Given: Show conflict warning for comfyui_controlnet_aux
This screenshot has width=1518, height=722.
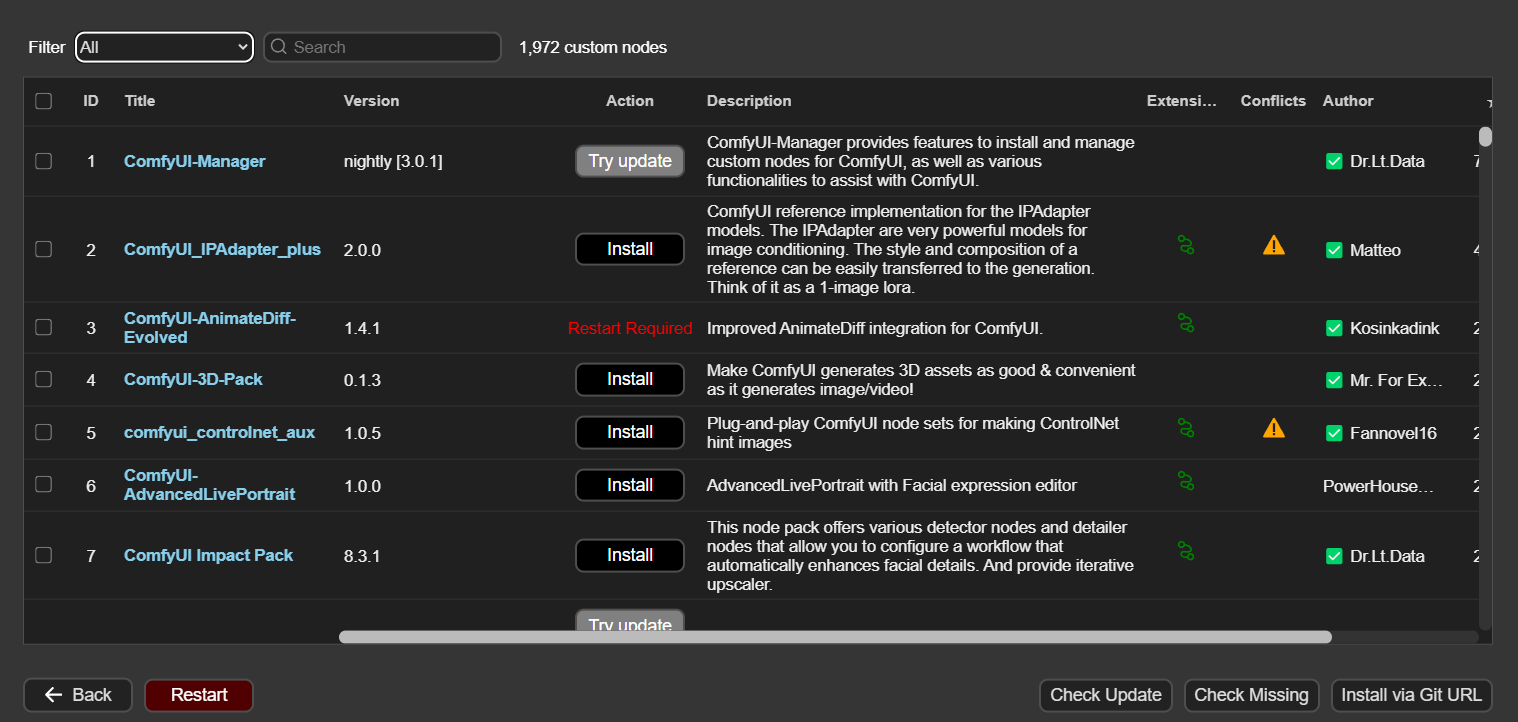Looking at the screenshot, I should [1273, 428].
